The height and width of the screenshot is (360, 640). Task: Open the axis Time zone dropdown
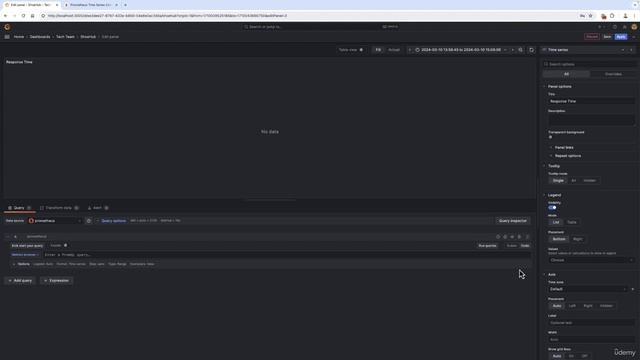tap(587, 289)
